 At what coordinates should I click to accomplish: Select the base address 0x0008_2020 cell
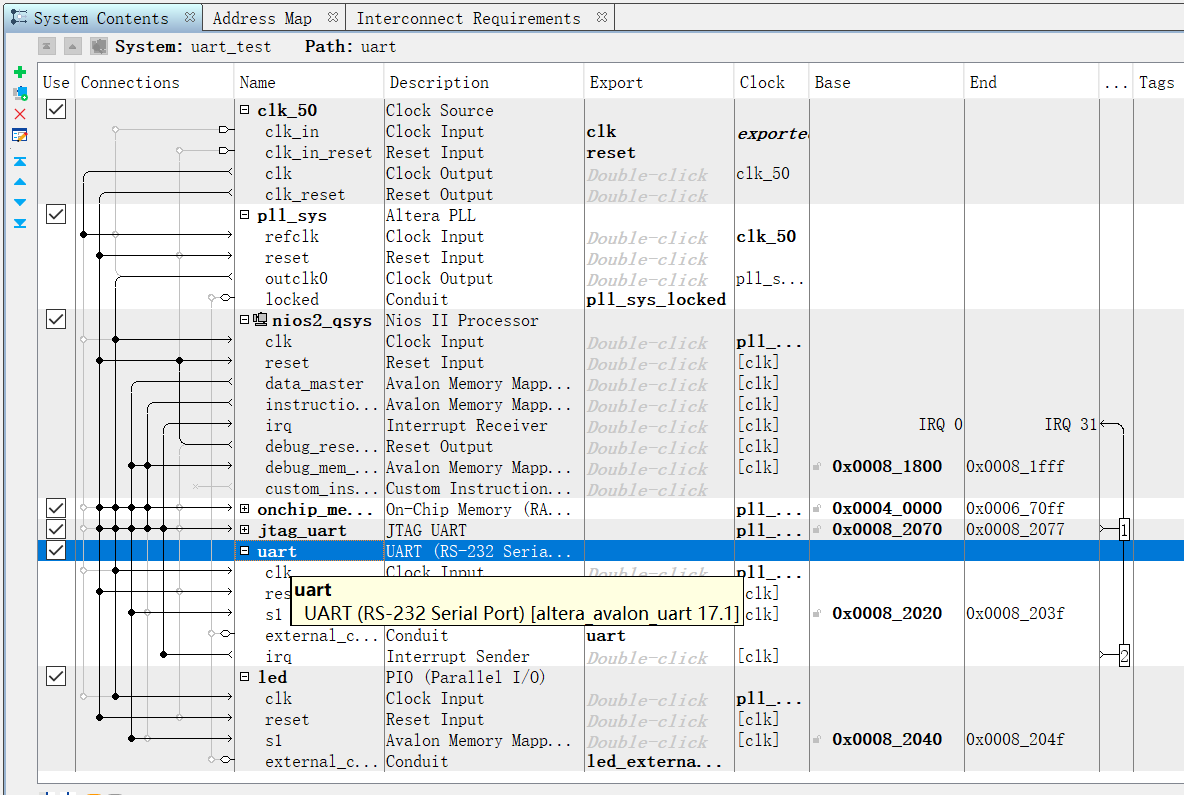(887, 613)
